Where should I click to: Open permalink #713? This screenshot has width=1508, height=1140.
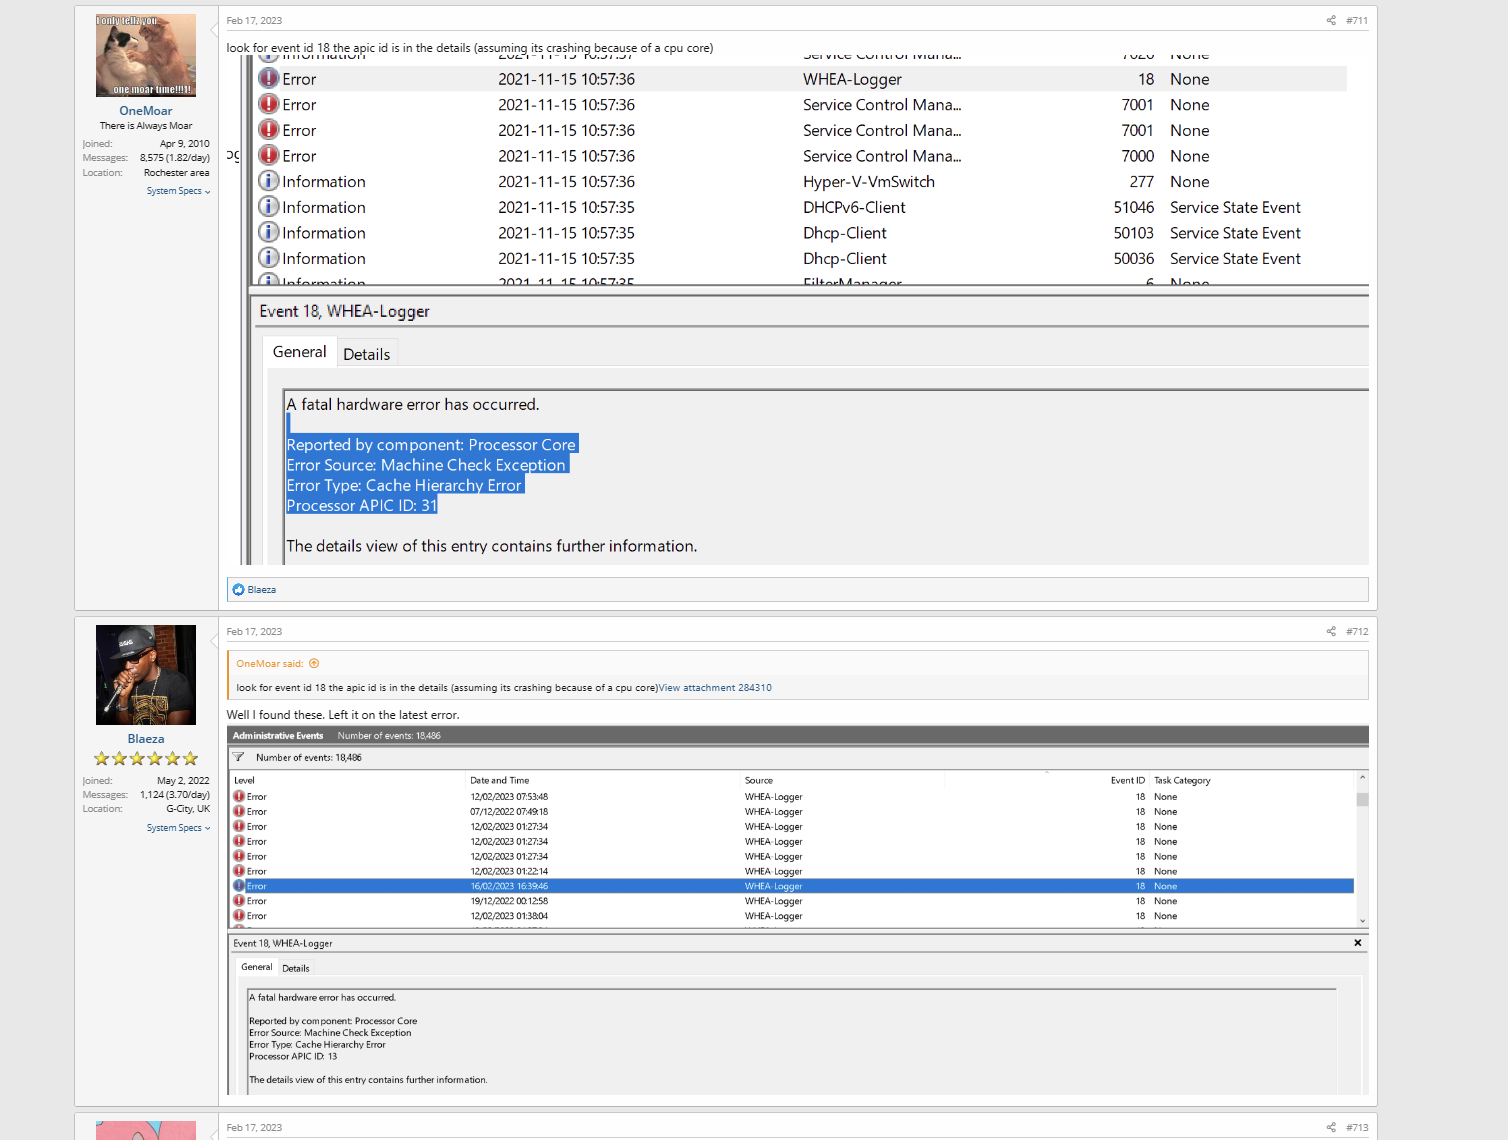[x=1357, y=1127]
